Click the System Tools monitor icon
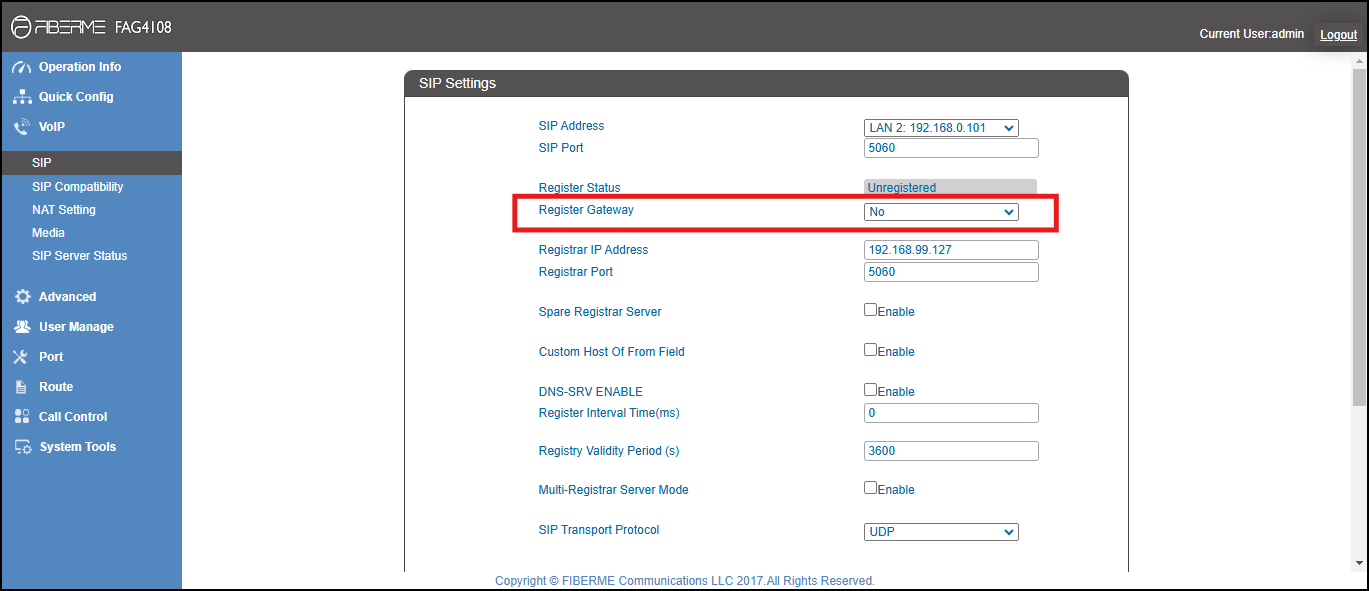This screenshot has height=591, width=1369. [23, 447]
